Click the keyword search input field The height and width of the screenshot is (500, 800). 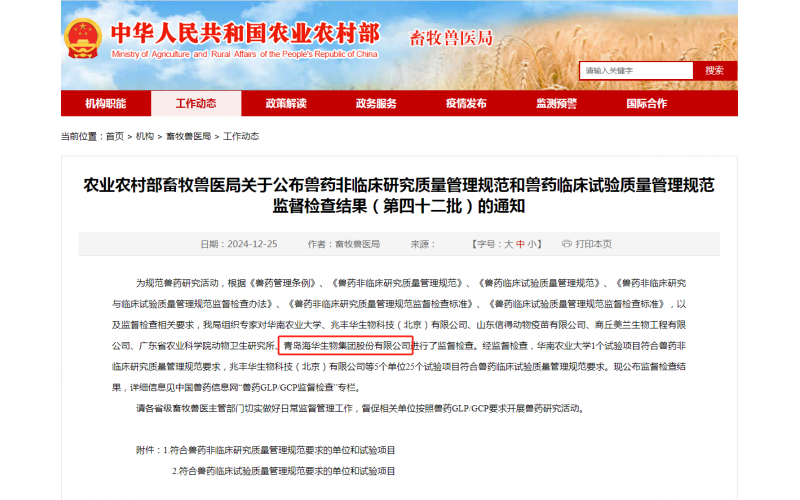636,70
